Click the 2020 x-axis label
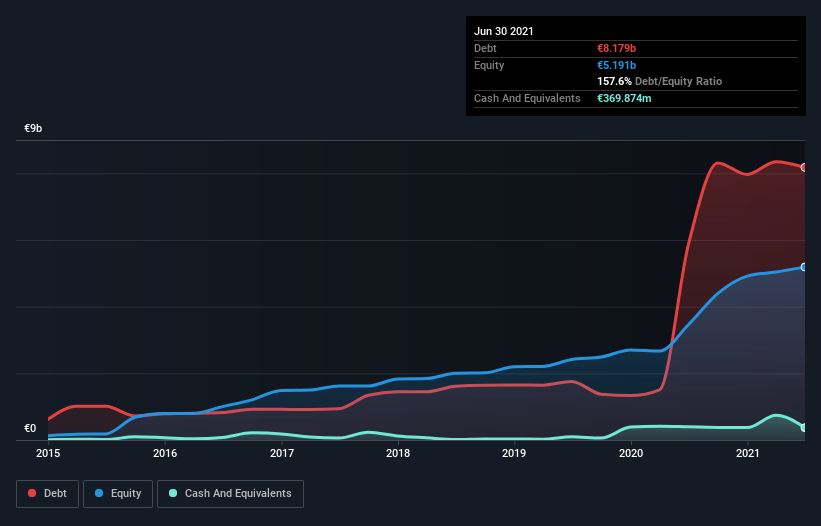The width and height of the screenshot is (821, 526). click(631, 453)
